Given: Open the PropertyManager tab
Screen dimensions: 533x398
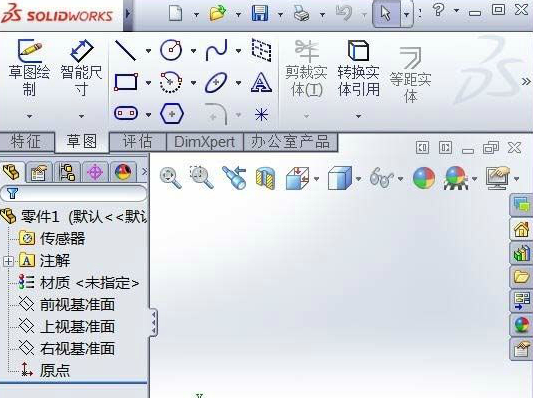Looking at the screenshot, I should pos(39,172).
